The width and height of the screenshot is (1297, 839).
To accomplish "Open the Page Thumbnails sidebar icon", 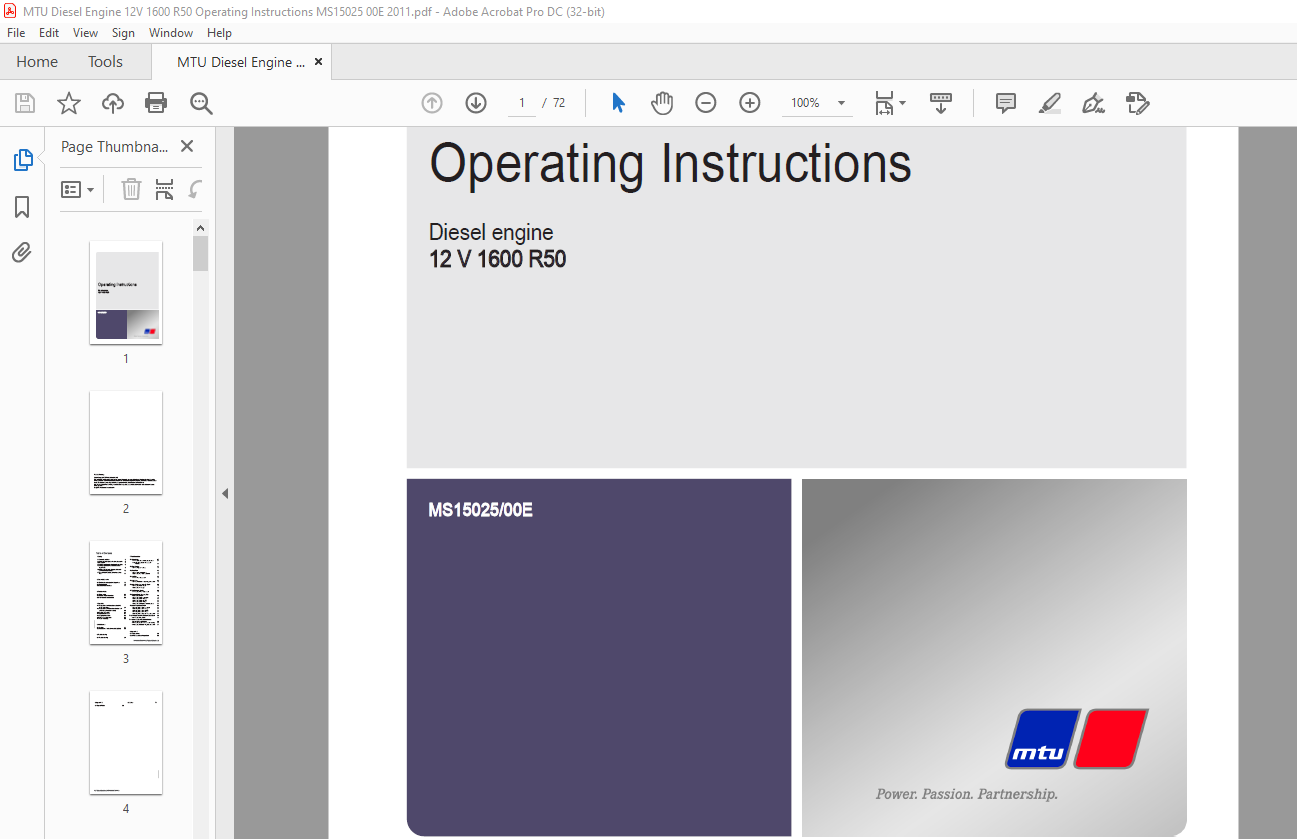I will (x=22, y=160).
